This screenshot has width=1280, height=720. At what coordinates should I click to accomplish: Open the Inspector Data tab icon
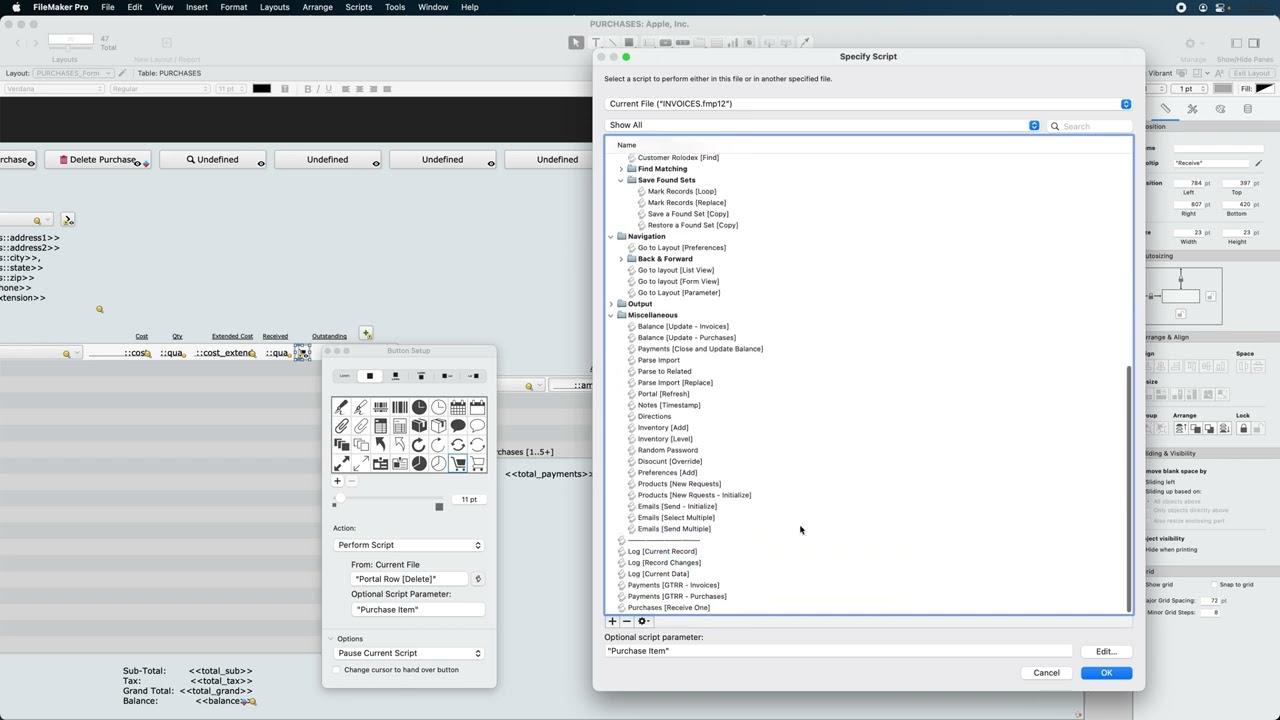click(1247, 109)
